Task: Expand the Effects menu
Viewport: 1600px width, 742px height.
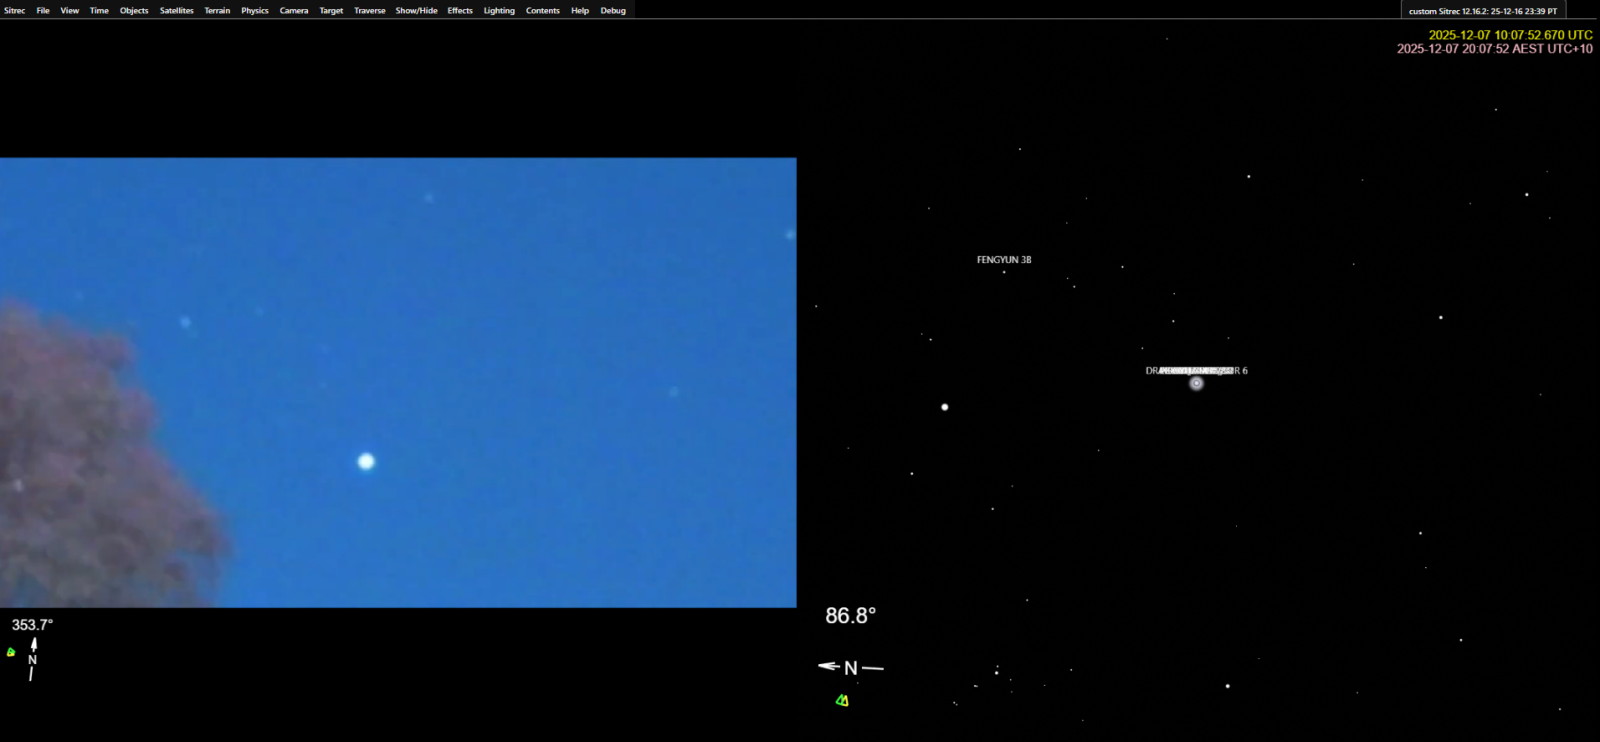Action: (460, 11)
